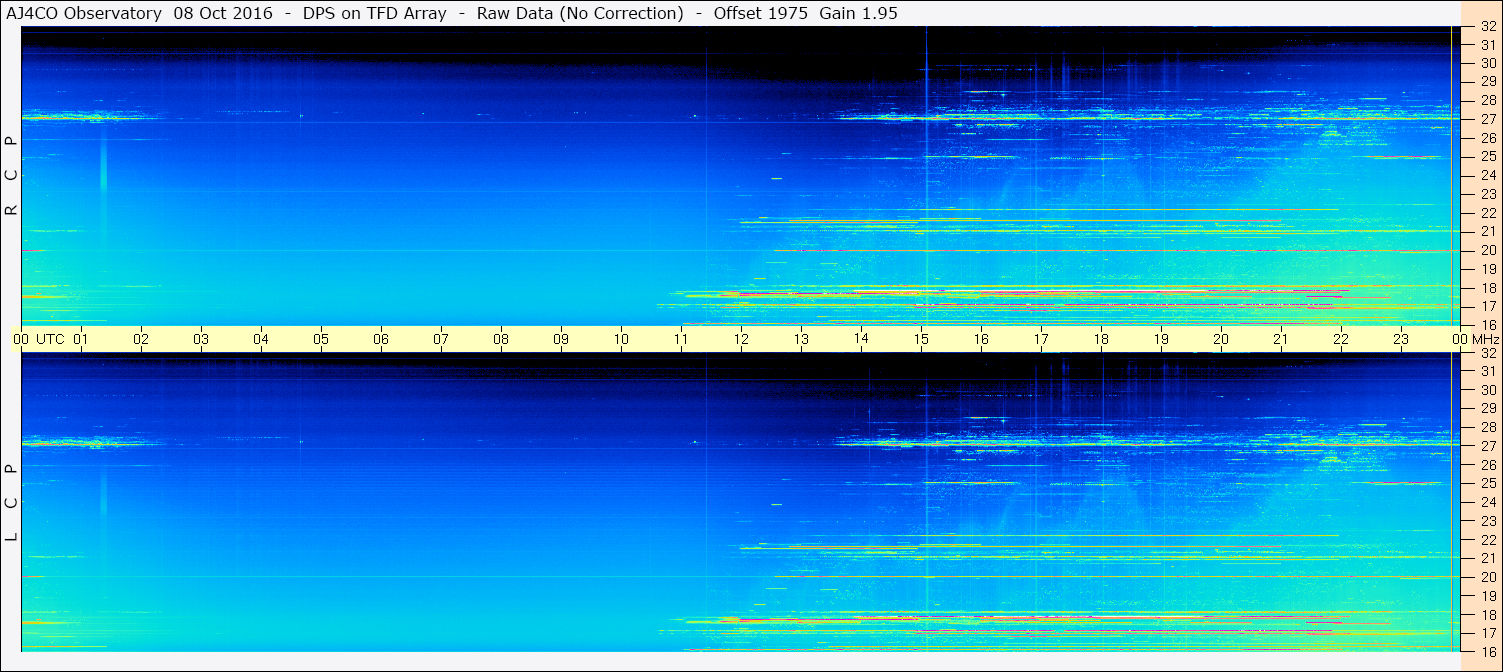Click the 05 hour label on the time axis
The height and width of the screenshot is (672, 1503).
(321, 339)
